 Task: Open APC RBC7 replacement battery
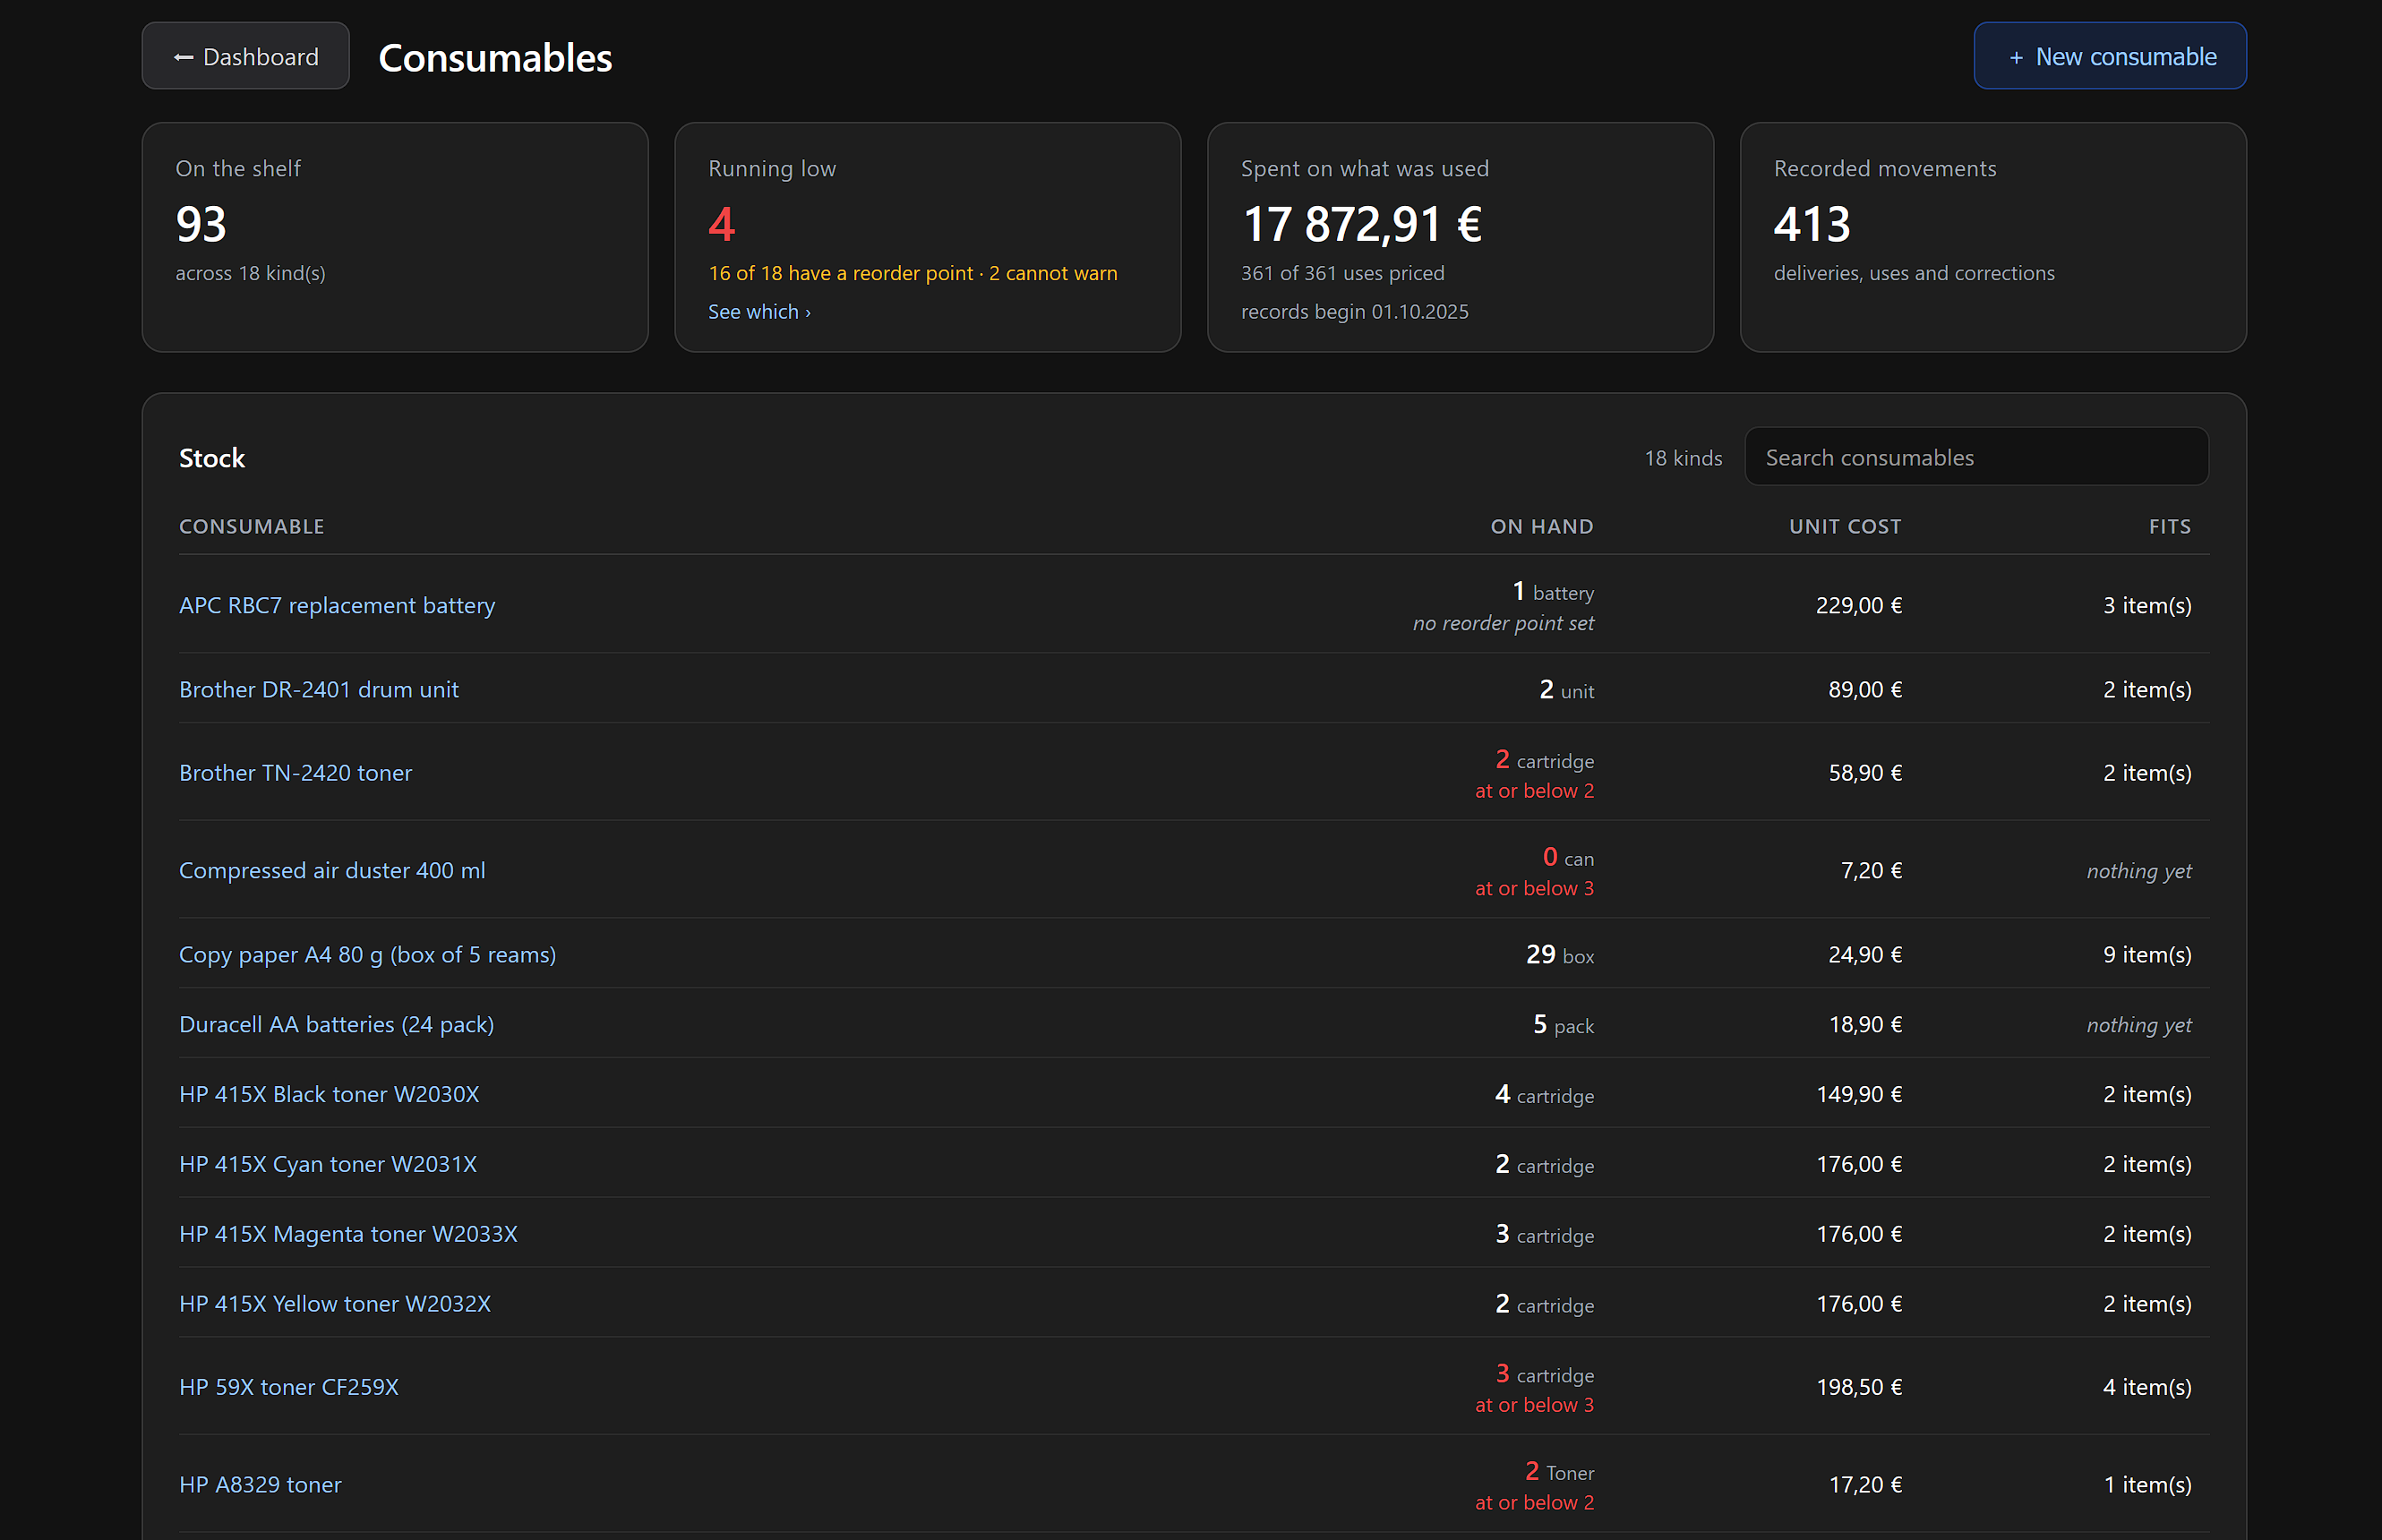coord(337,605)
